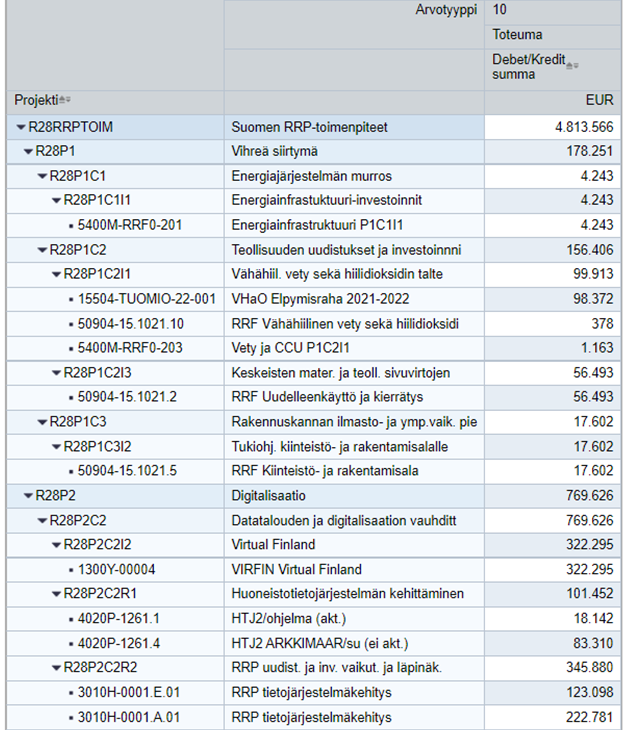Click the Debet/Kredit summa column header

(x=526, y=67)
